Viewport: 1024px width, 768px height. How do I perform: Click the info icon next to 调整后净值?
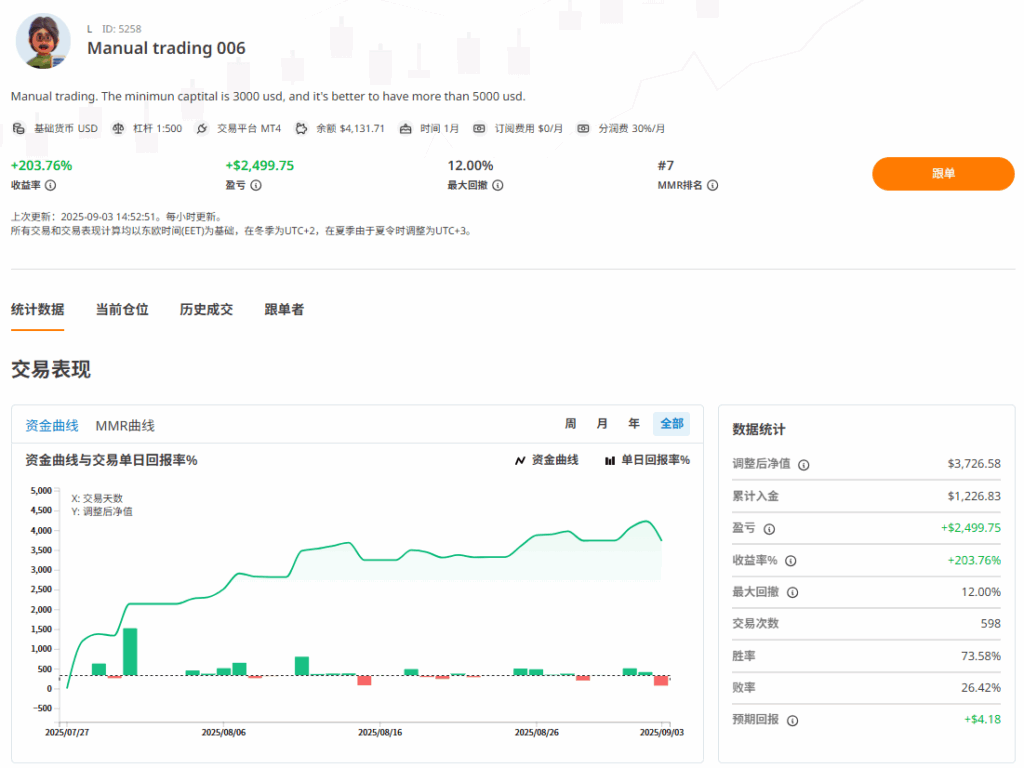point(804,464)
